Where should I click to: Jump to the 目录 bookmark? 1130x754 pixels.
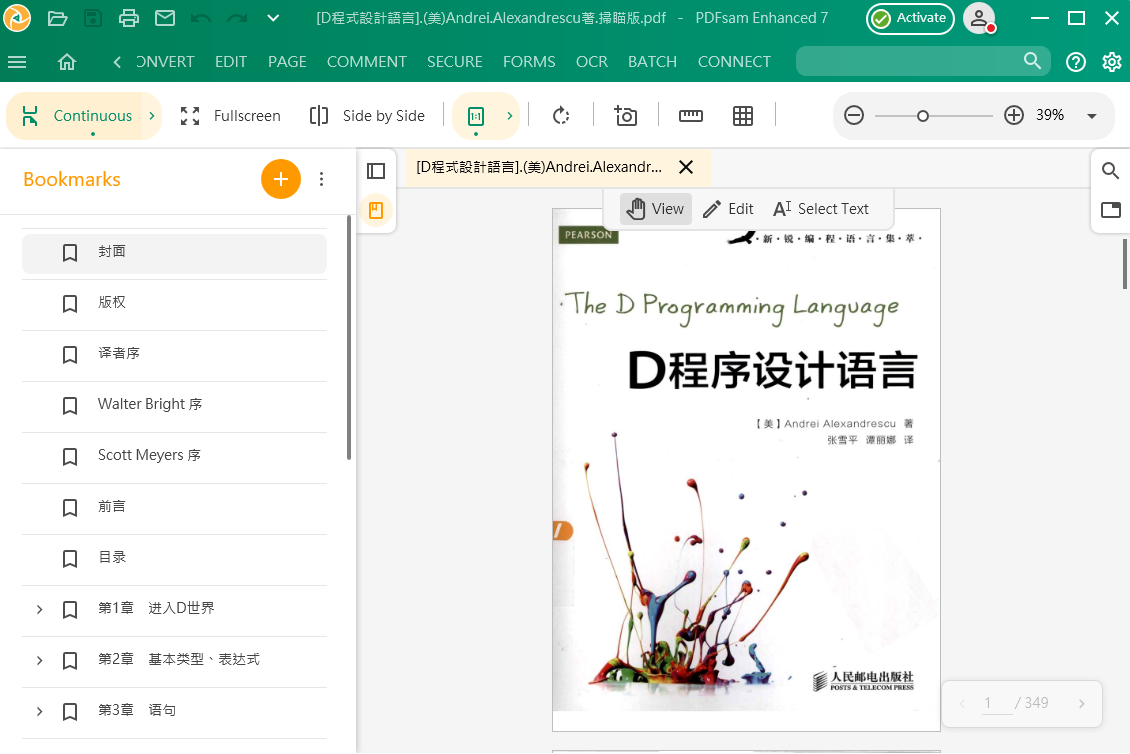[174, 558]
